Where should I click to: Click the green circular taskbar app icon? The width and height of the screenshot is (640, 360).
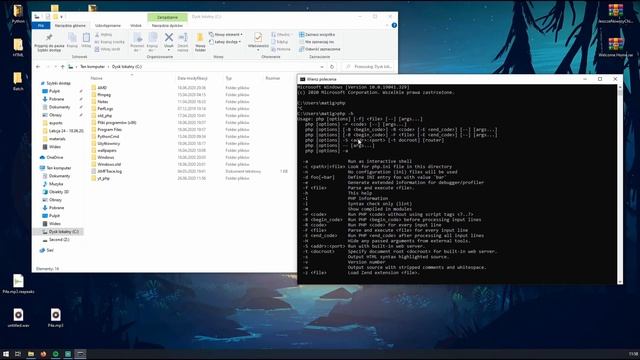56,354
